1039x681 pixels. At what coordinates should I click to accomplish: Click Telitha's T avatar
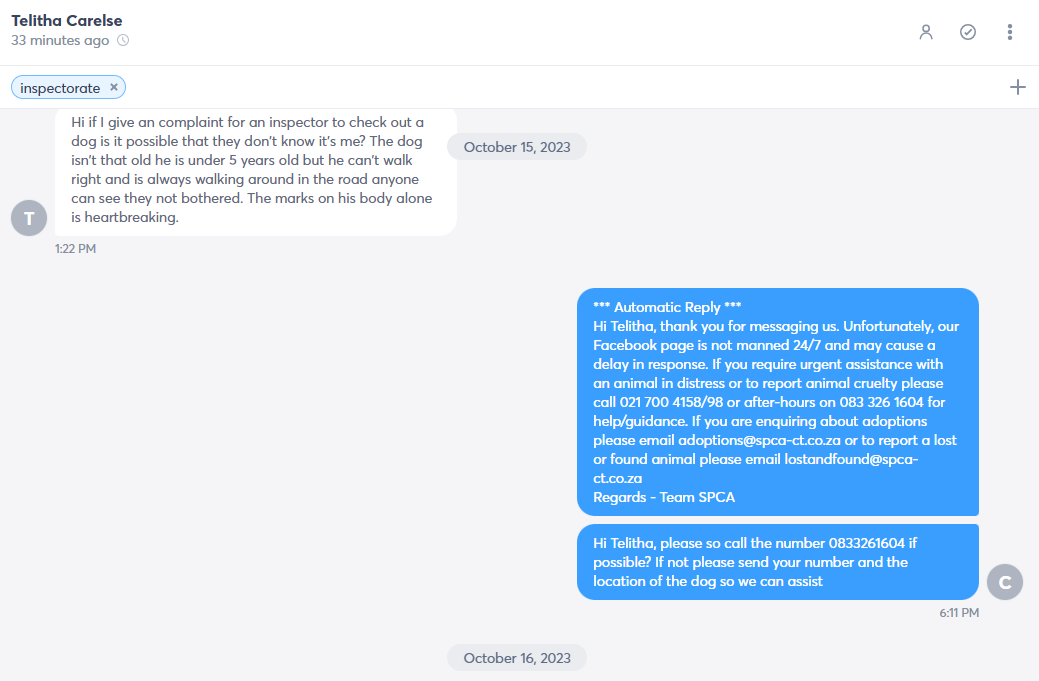tap(29, 218)
